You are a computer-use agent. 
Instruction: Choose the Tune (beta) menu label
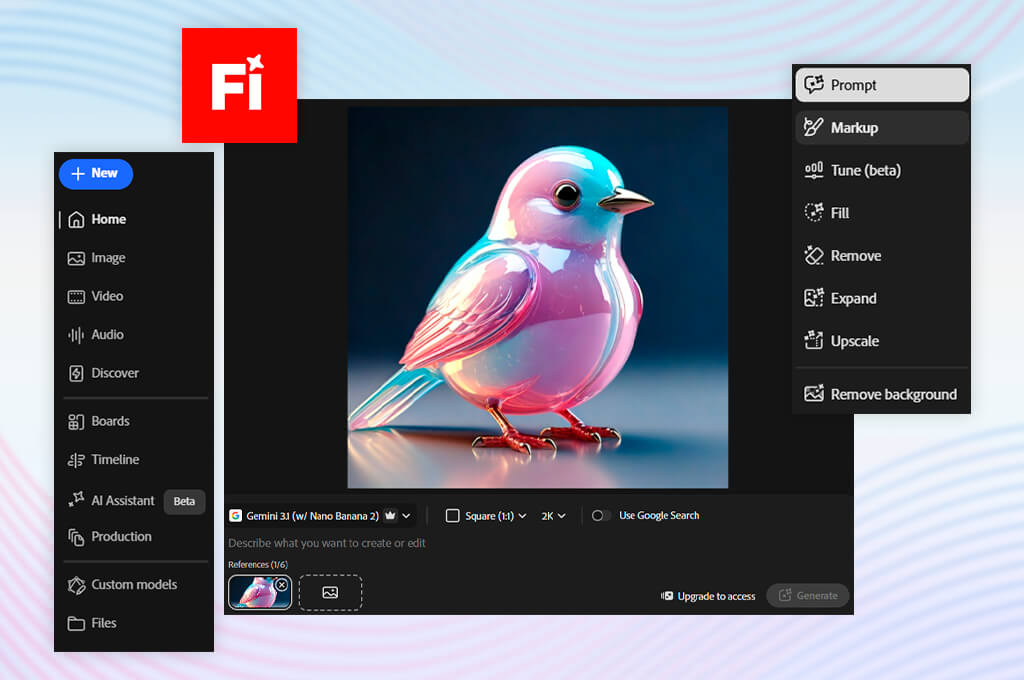click(866, 170)
